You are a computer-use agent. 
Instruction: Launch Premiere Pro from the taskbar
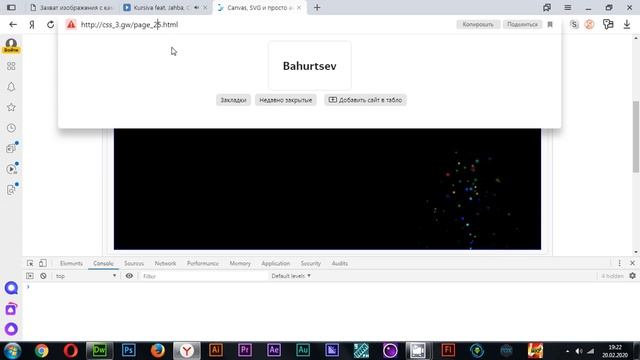coord(244,351)
